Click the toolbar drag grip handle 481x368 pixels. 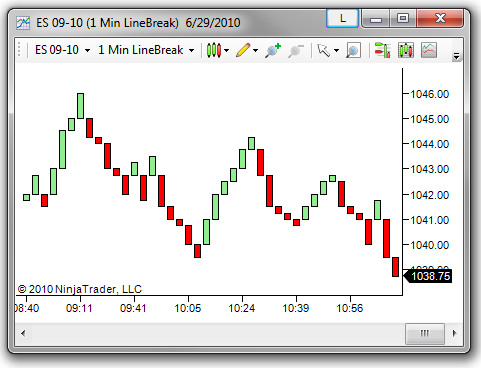pyautogui.click(x=19, y=50)
